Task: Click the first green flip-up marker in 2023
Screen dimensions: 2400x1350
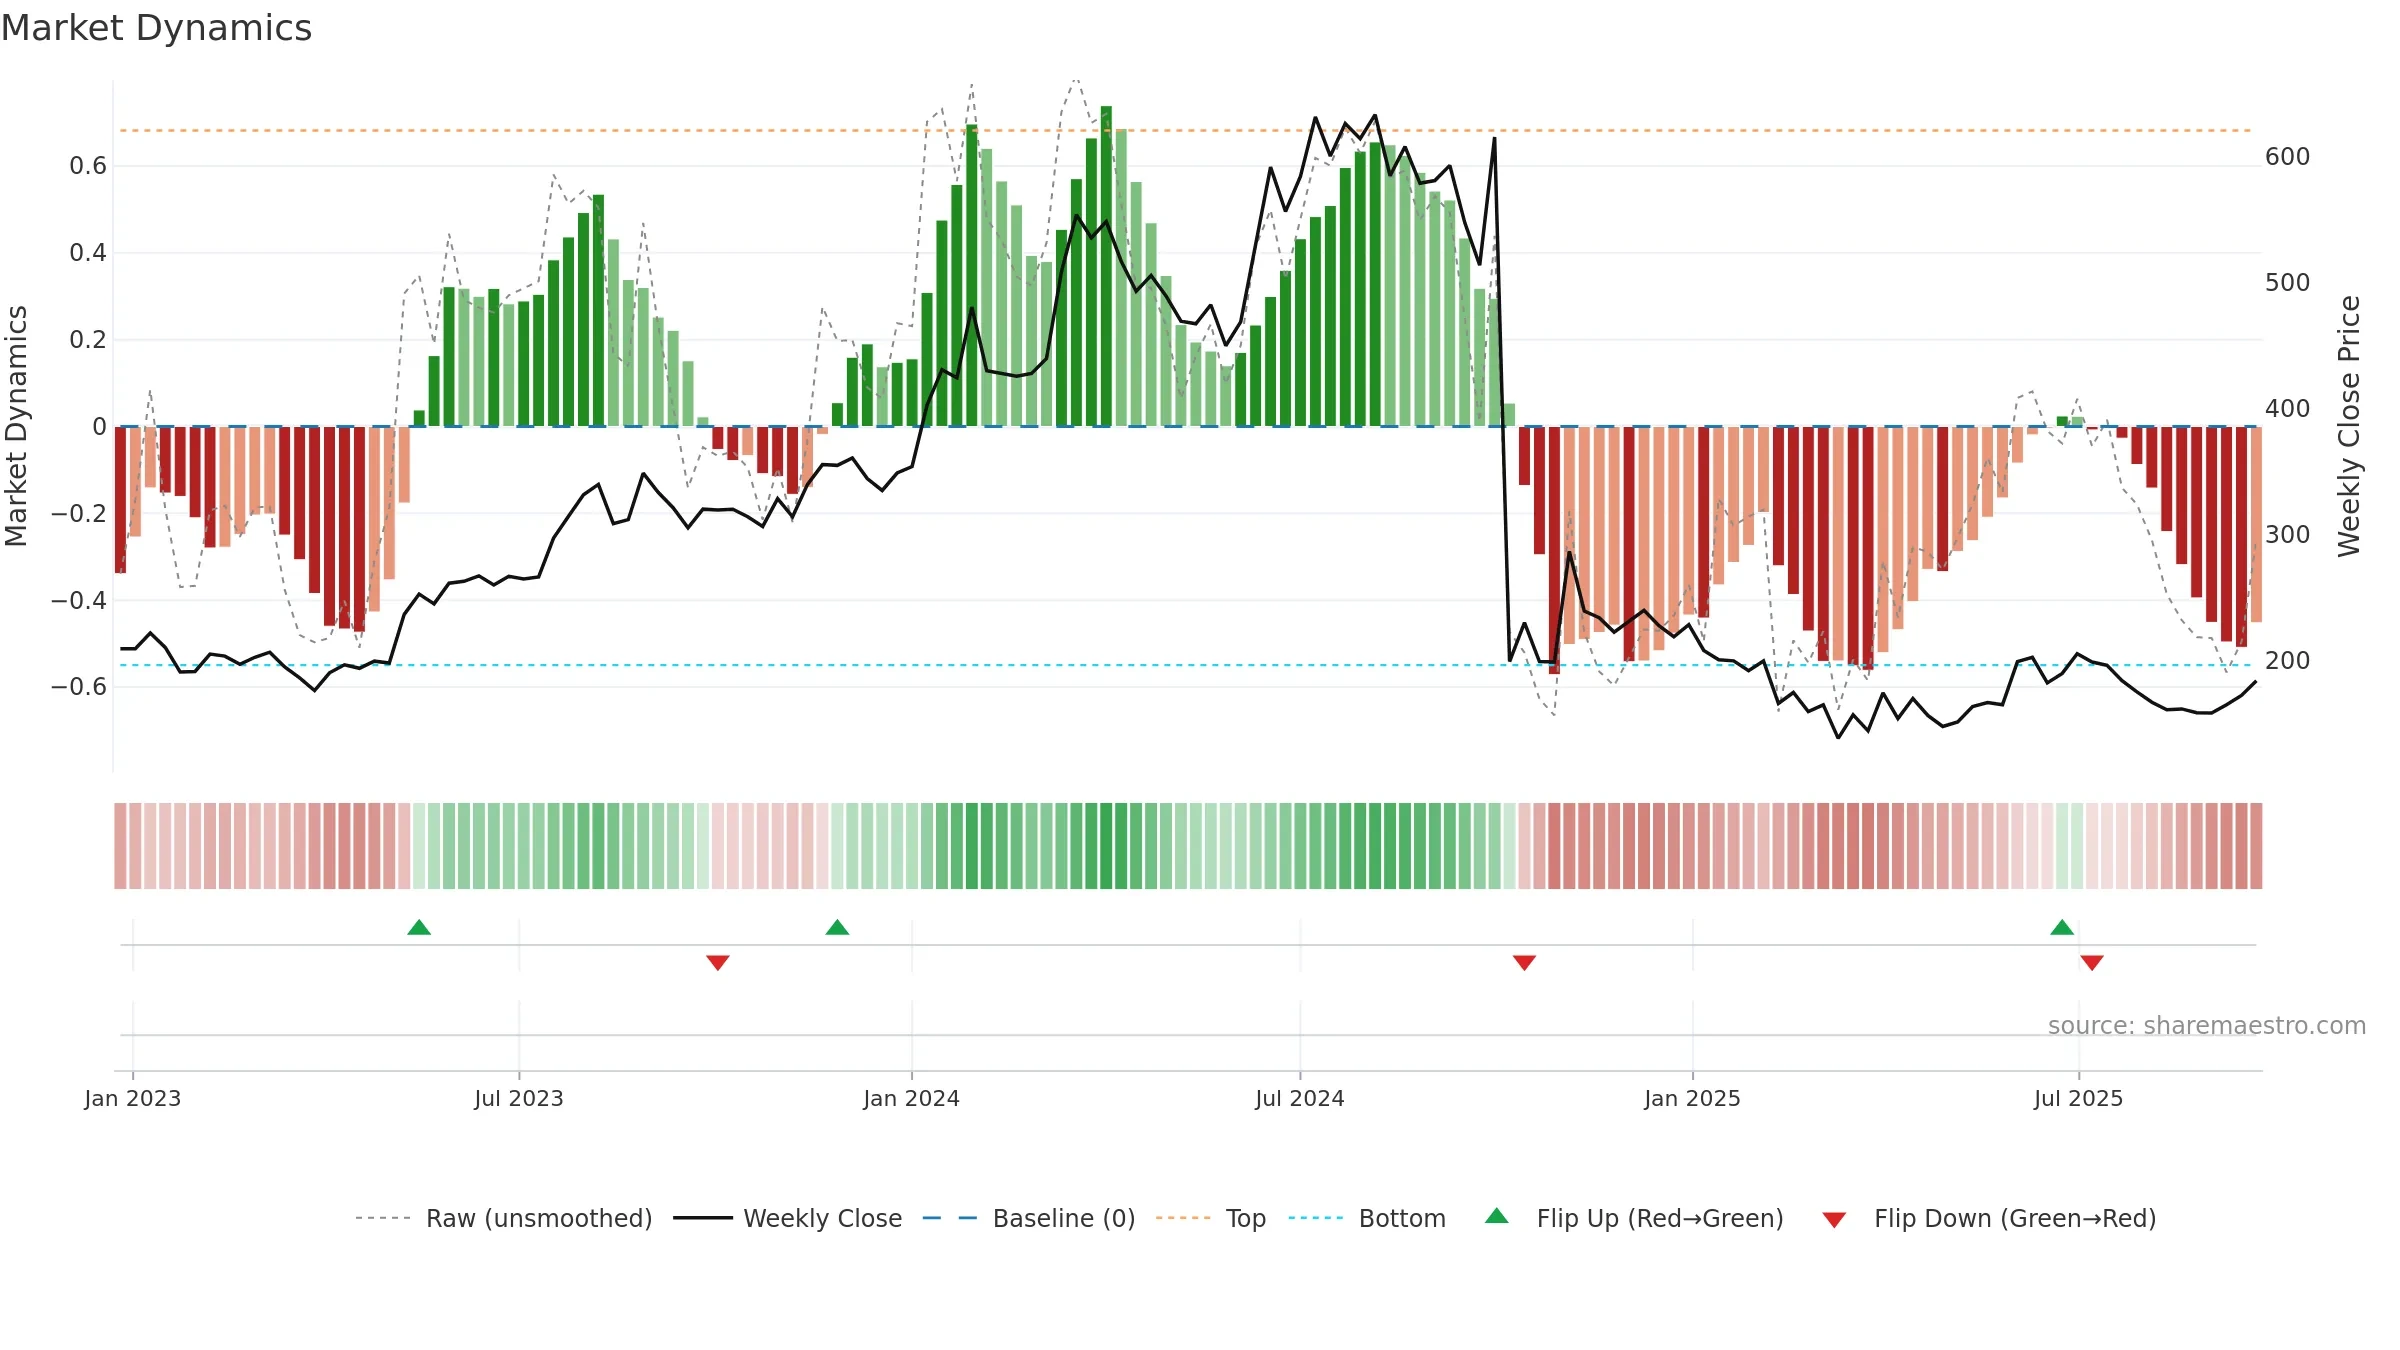Action: click(x=419, y=927)
